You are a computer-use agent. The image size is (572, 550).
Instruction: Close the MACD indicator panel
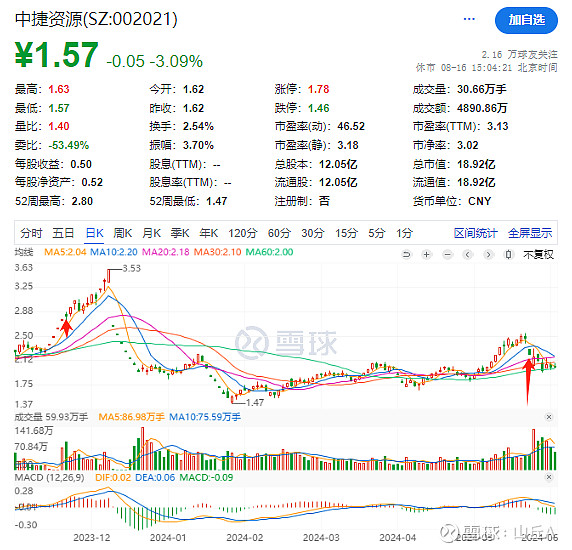click(549, 477)
